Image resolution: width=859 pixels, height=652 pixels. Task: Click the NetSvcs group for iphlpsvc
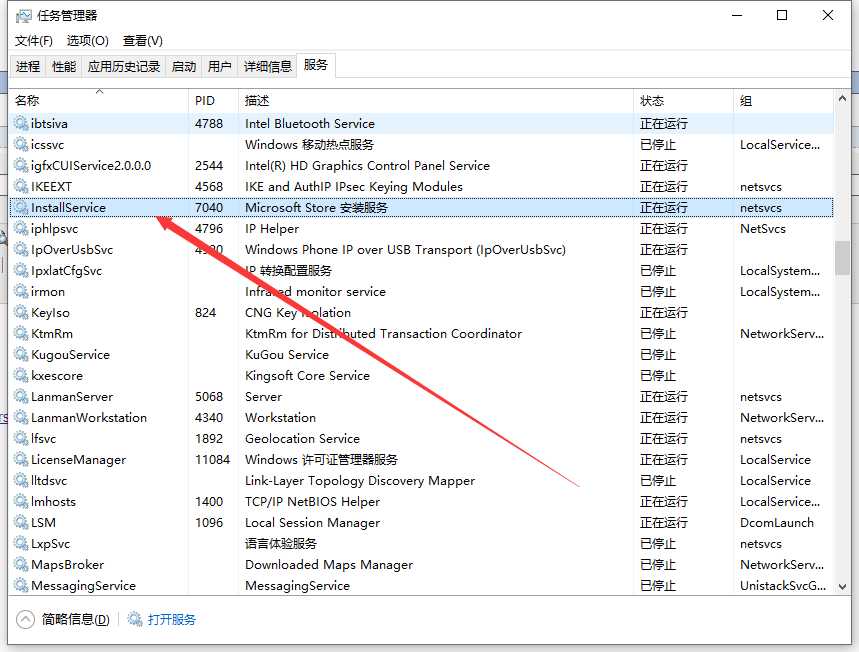coord(763,228)
